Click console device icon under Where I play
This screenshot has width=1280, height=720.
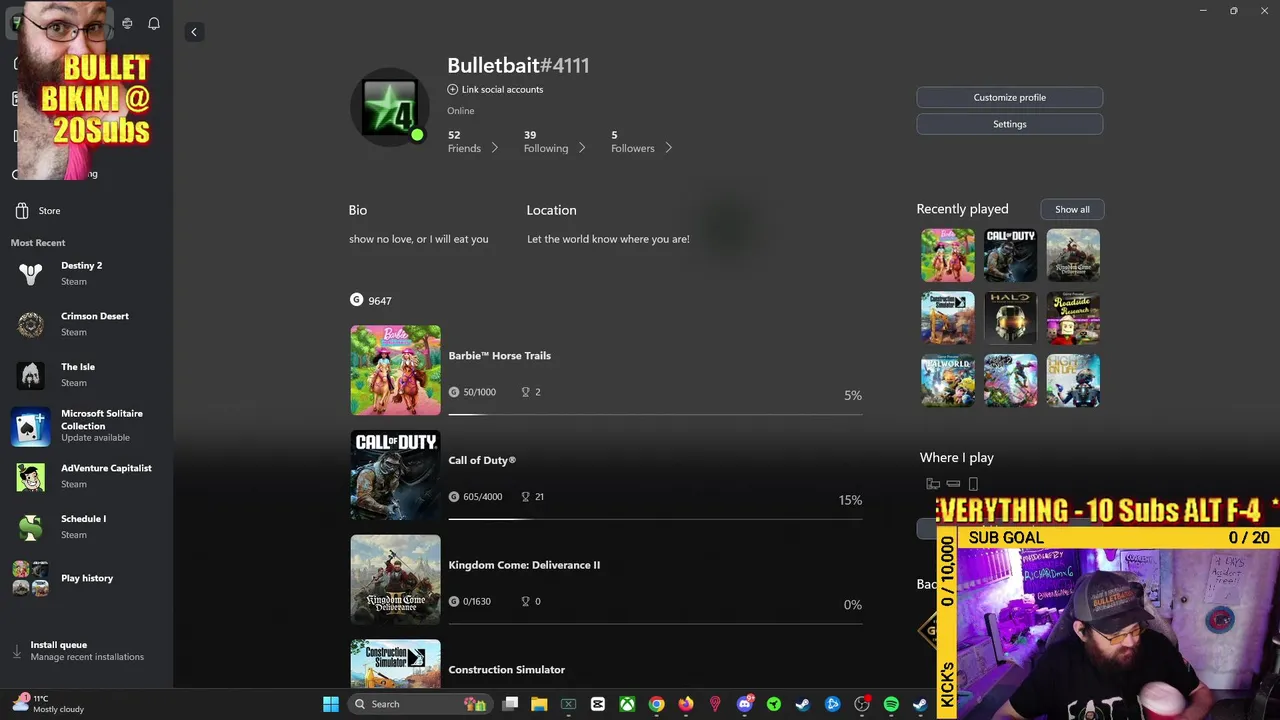tap(953, 484)
